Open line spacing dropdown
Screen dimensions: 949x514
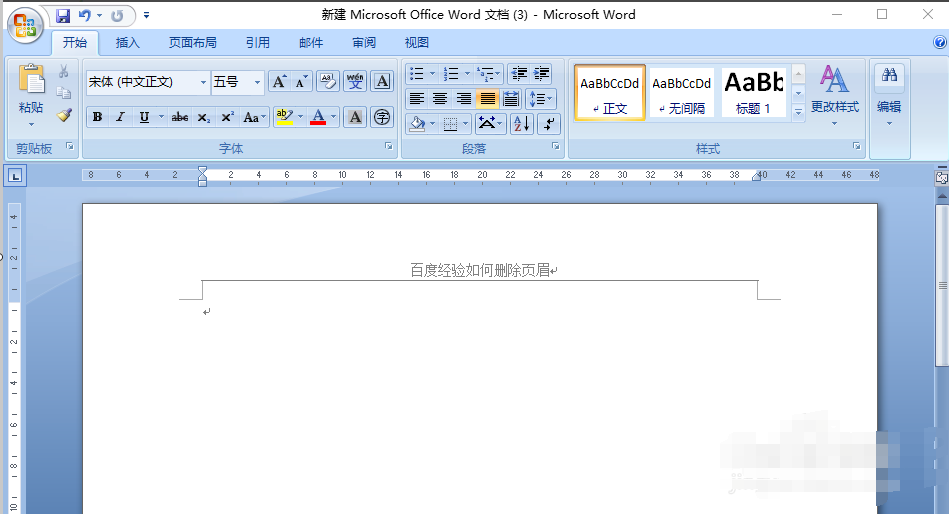point(540,99)
